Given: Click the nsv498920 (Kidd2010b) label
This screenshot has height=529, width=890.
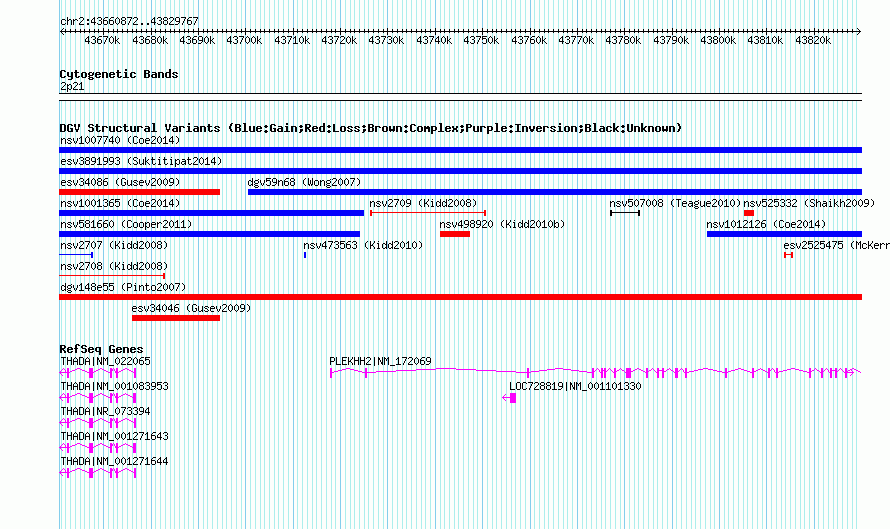Looking at the screenshot, I should coord(502,224).
